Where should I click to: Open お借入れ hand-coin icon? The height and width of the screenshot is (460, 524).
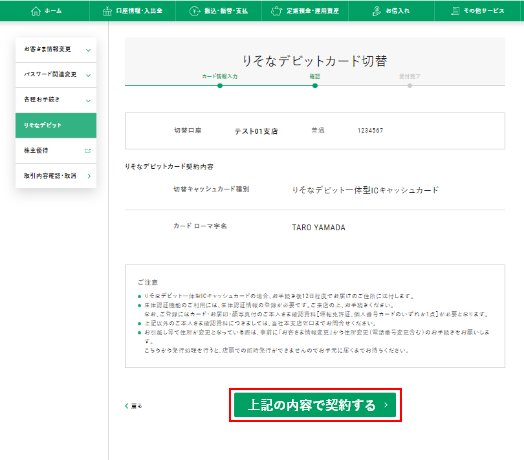(x=377, y=11)
